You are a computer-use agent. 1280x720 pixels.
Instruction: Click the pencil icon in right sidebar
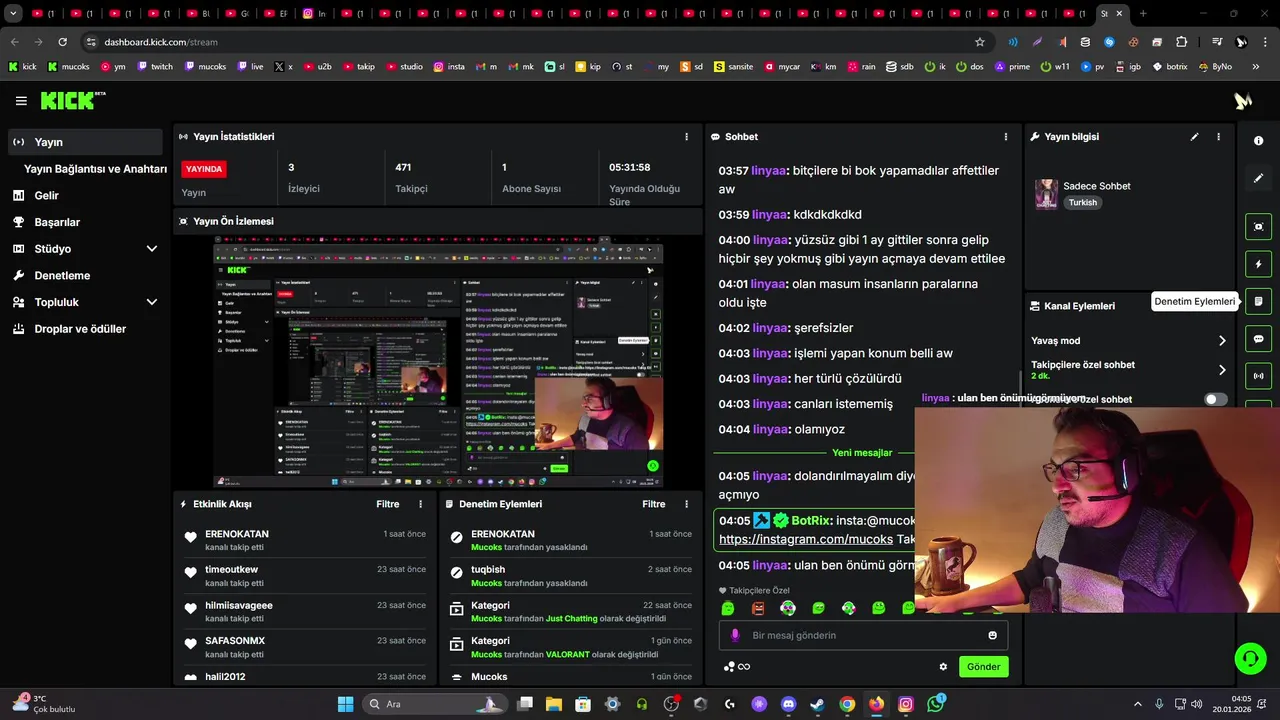(1258, 178)
